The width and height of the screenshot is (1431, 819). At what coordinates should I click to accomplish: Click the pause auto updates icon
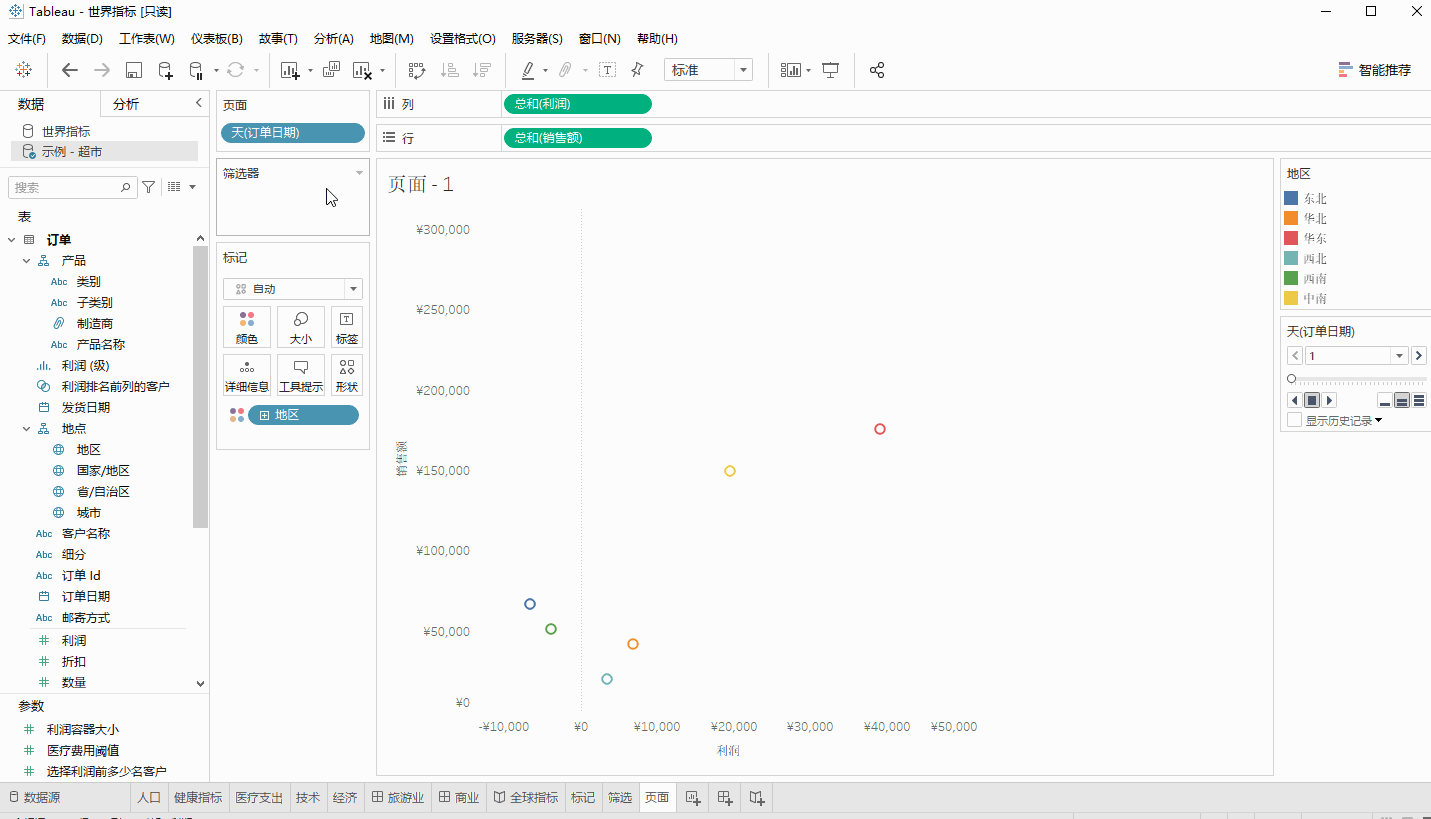point(196,70)
